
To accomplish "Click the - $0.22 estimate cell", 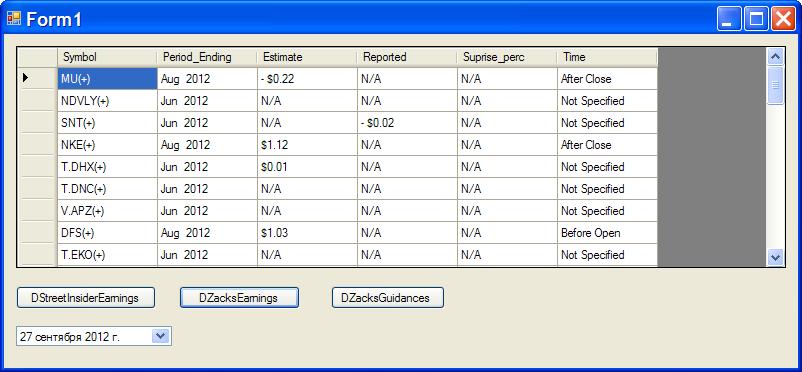I will (307, 79).
